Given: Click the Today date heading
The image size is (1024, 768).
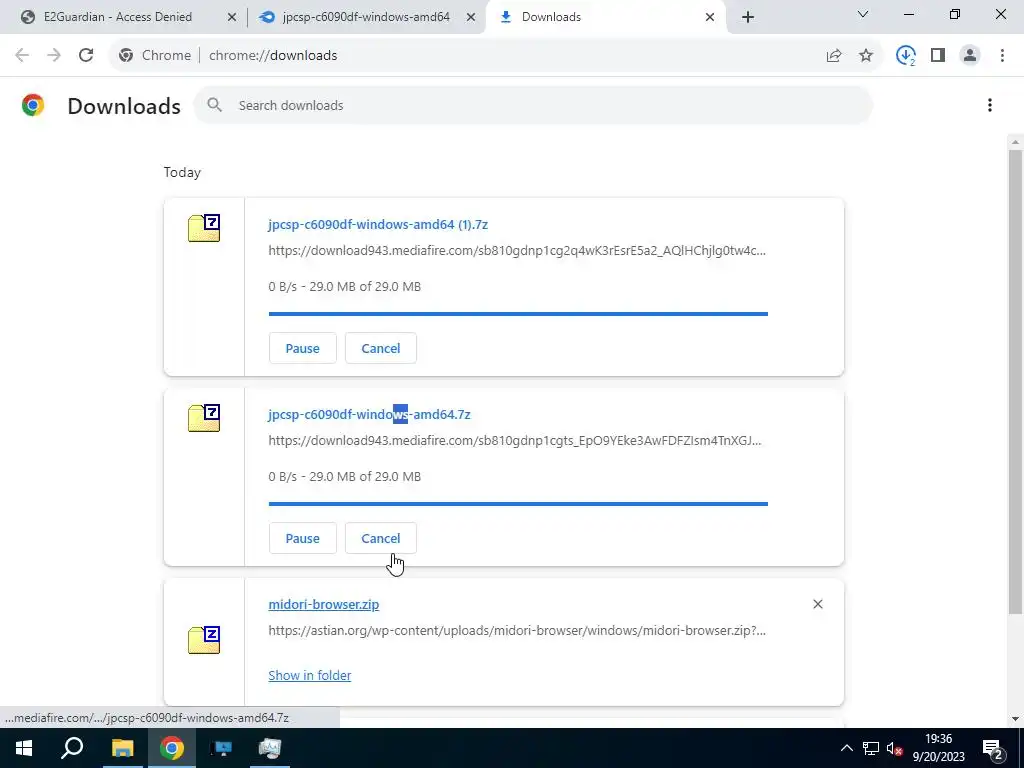Looking at the screenshot, I should (x=182, y=172).
